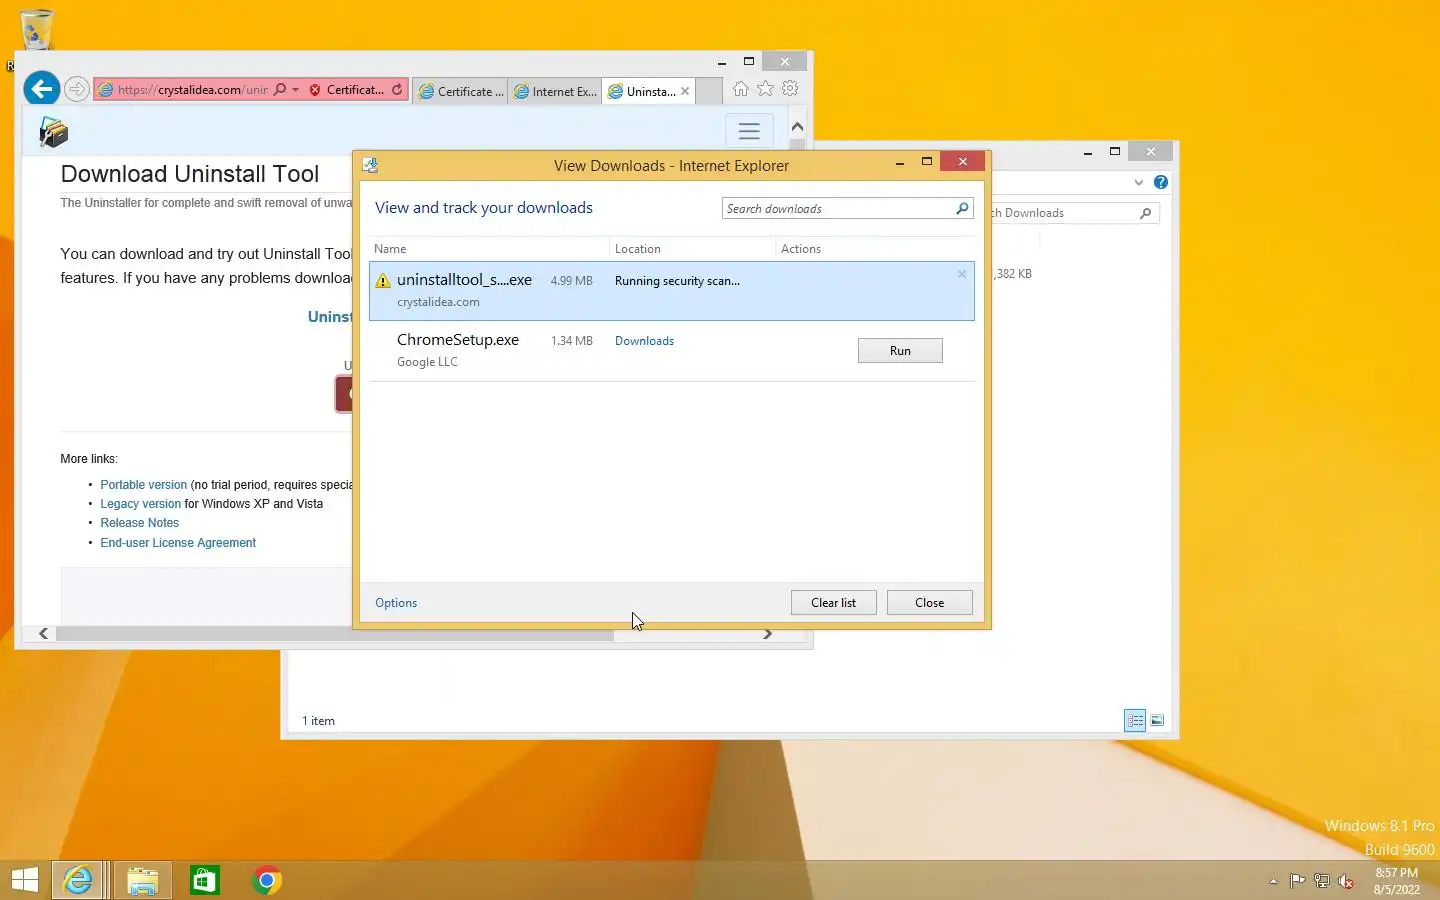Click the Action Center flag icon
1440x900 pixels.
tap(1297, 881)
